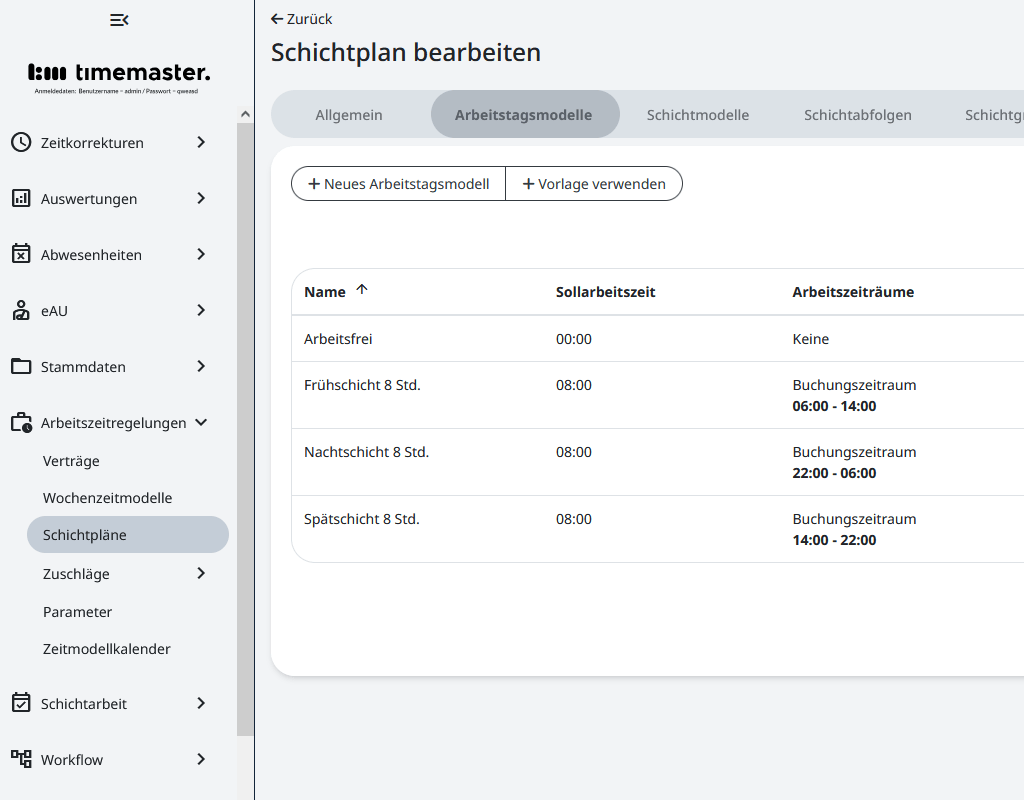Click the Workflow diagram icon
Image resolution: width=1024 pixels, height=800 pixels.
21,759
